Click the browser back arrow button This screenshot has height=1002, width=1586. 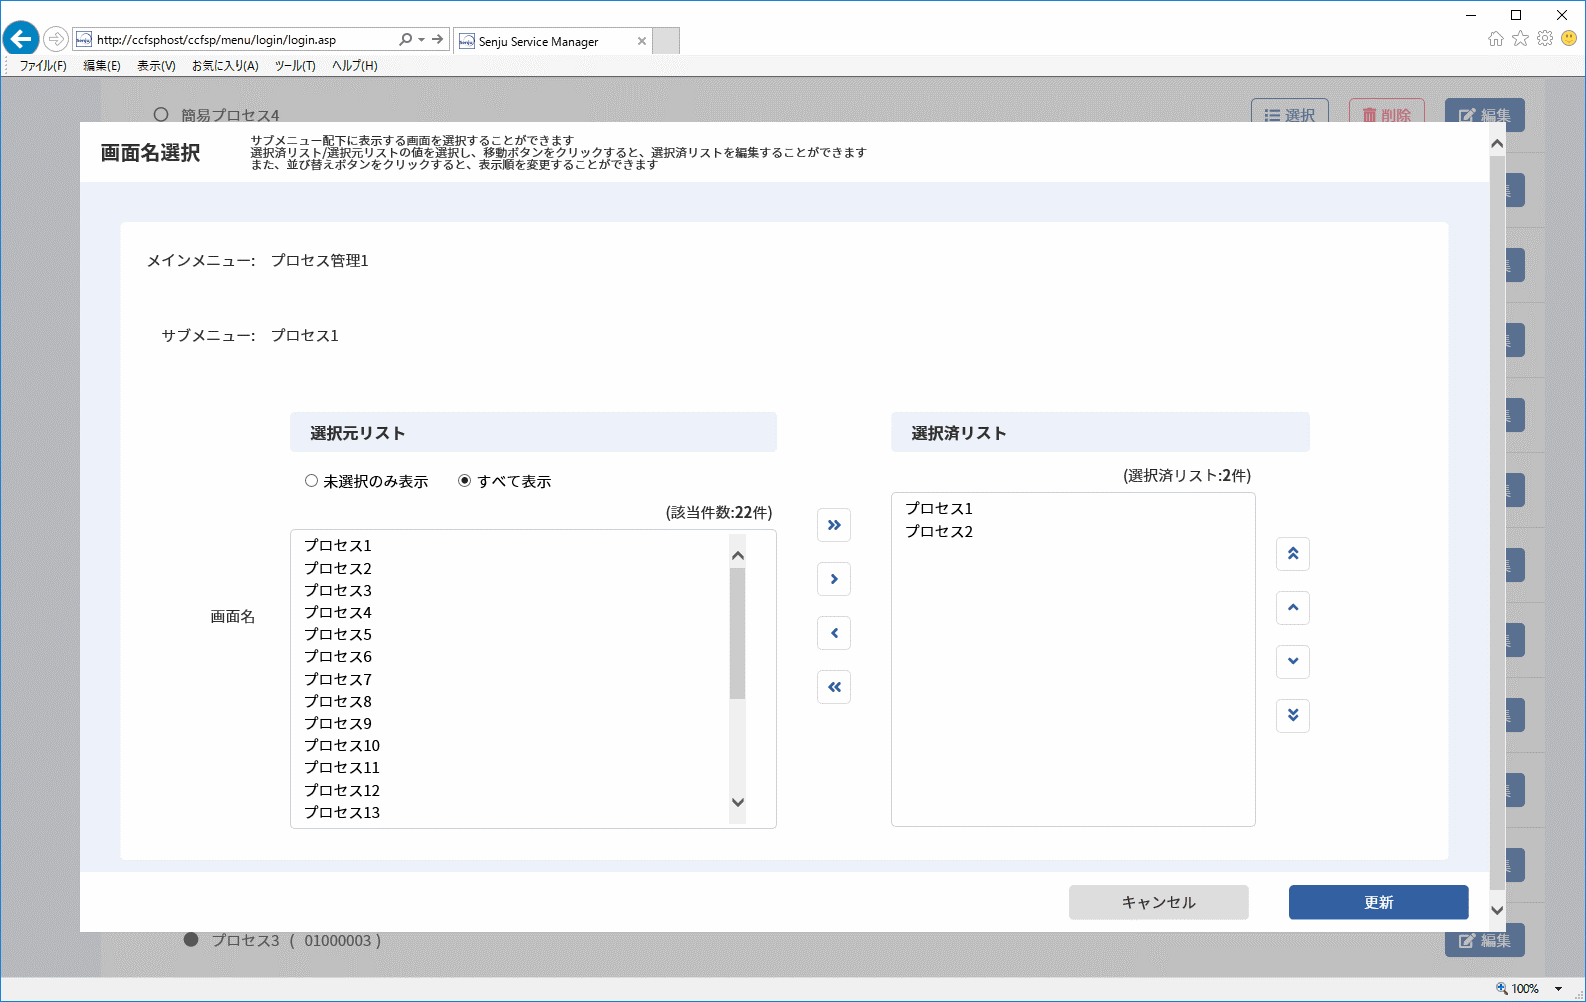coord(21,39)
